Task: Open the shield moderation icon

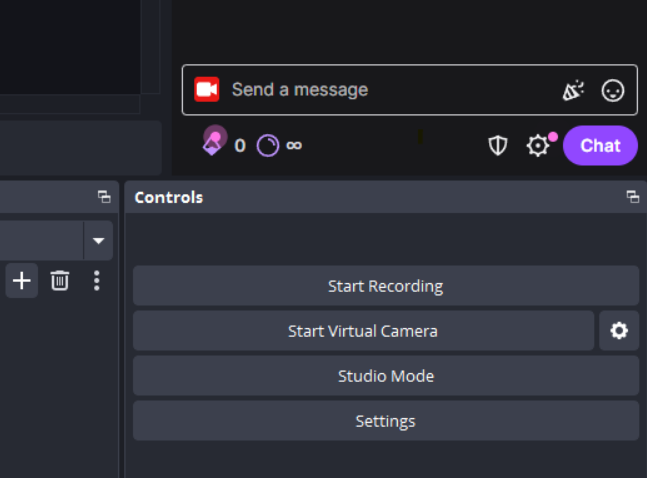Action: (x=498, y=145)
